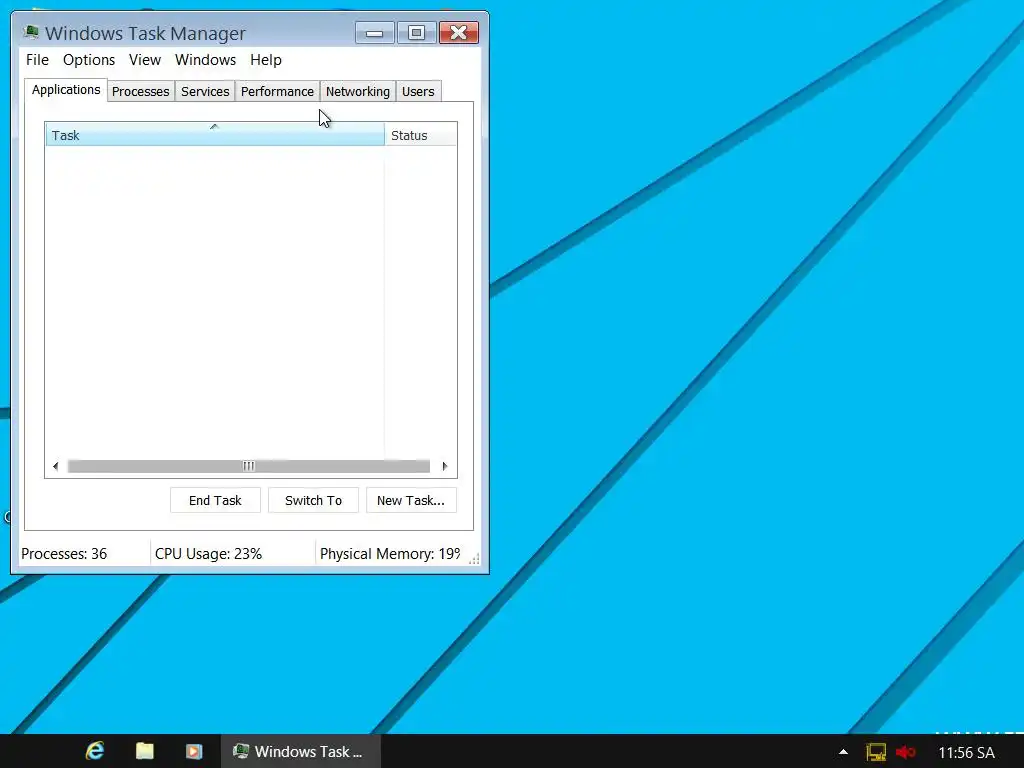Screen dimensions: 1024x768
Task: Click the New Task... button
Action: click(x=411, y=500)
